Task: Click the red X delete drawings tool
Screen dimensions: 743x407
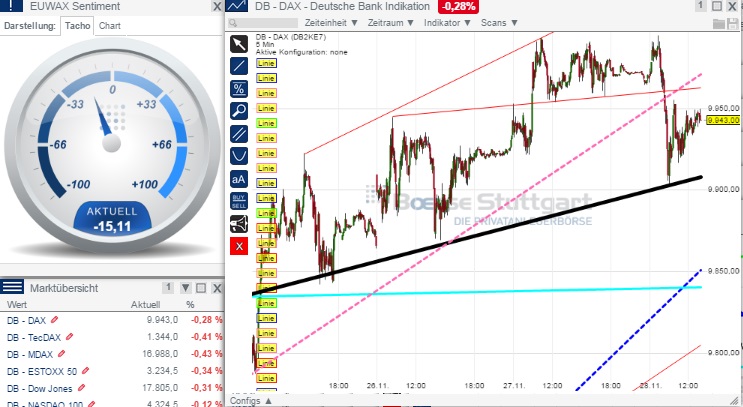Action: pyautogui.click(x=239, y=246)
